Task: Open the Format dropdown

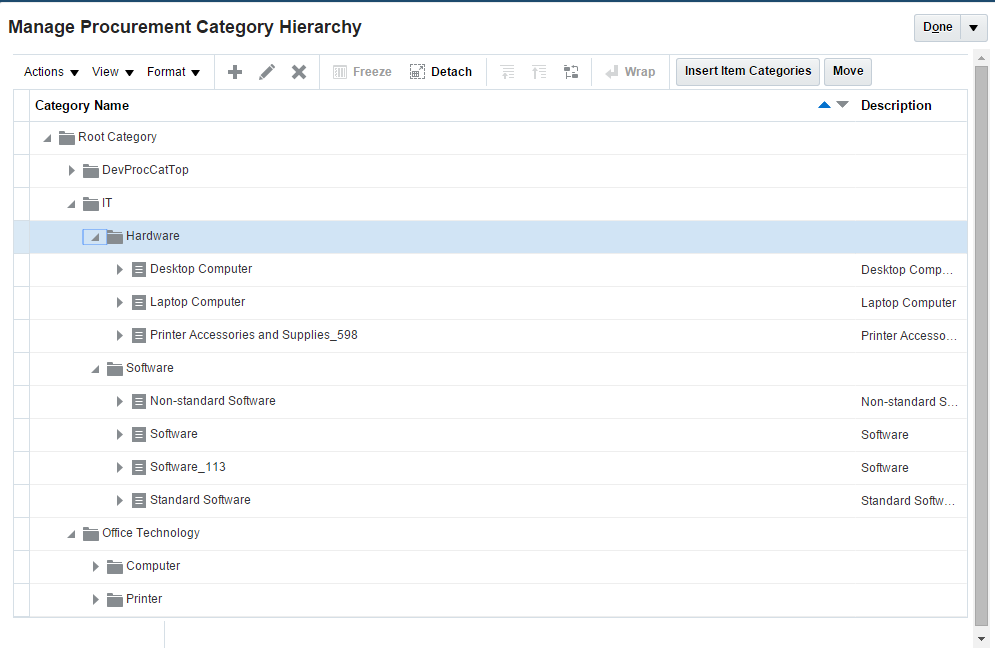Action: coord(174,71)
